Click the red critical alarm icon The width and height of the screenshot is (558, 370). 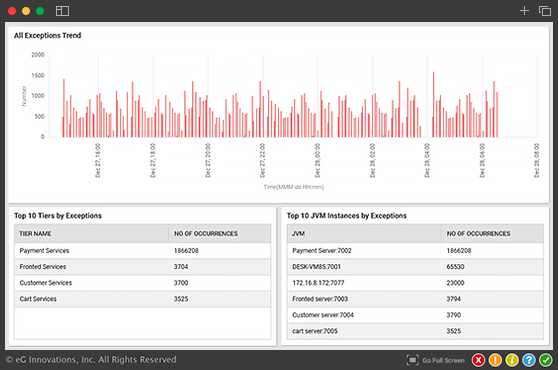pyautogui.click(x=478, y=360)
